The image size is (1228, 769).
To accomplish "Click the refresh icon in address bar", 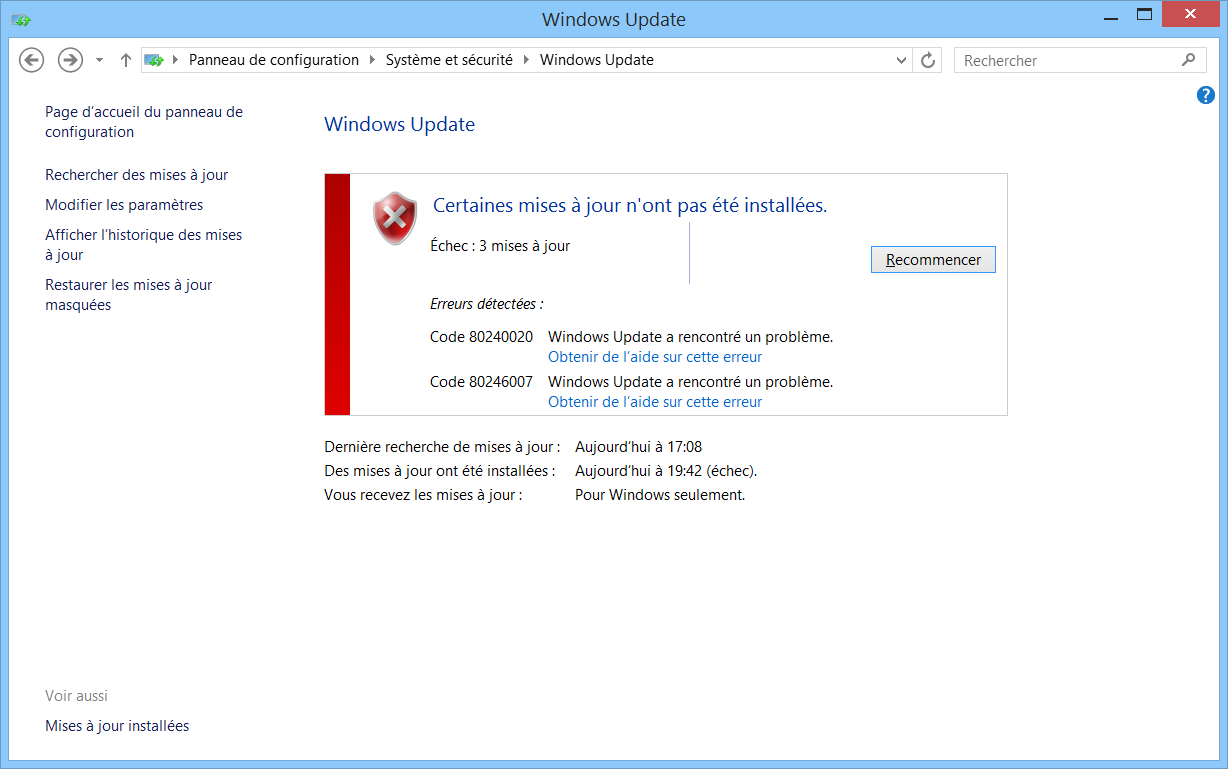I will pyautogui.click(x=928, y=60).
